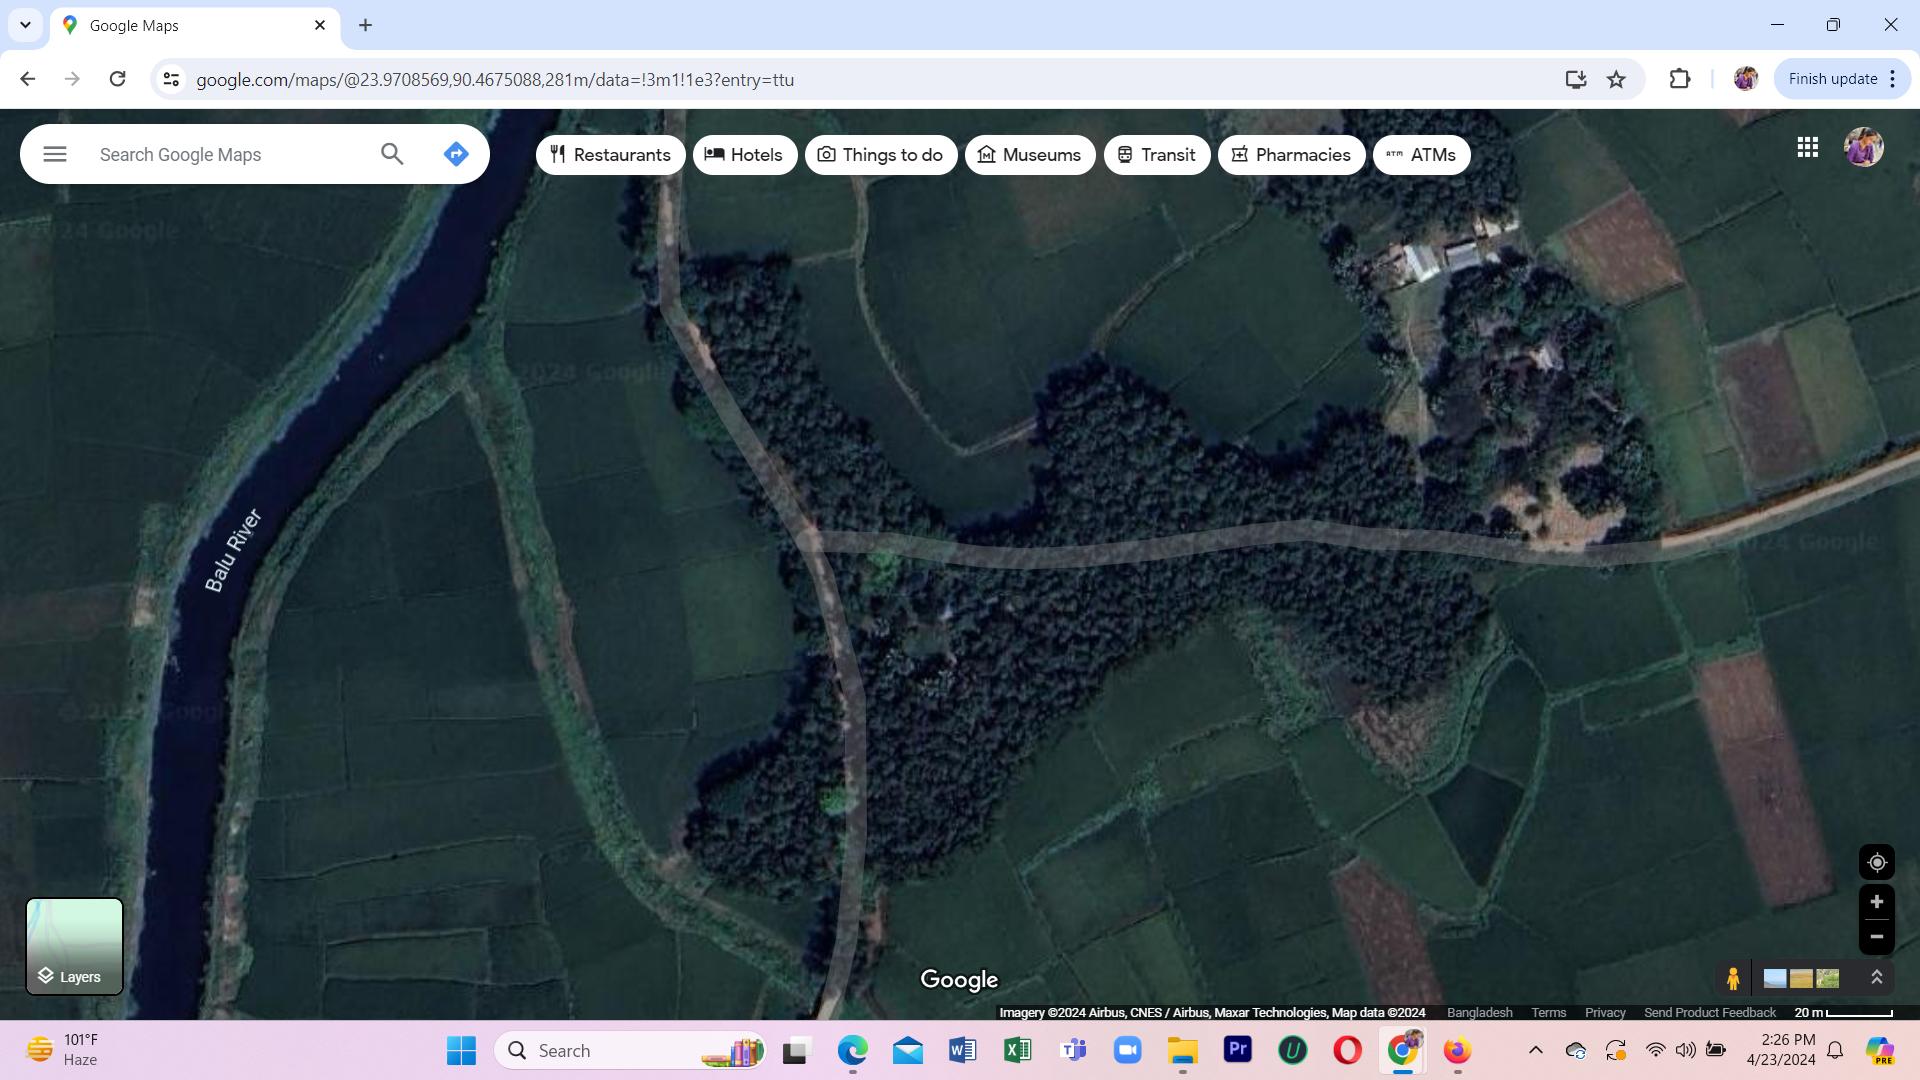This screenshot has width=1920, height=1080.
Task: Launch Excel from the taskbar
Action: pyautogui.click(x=1018, y=1050)
